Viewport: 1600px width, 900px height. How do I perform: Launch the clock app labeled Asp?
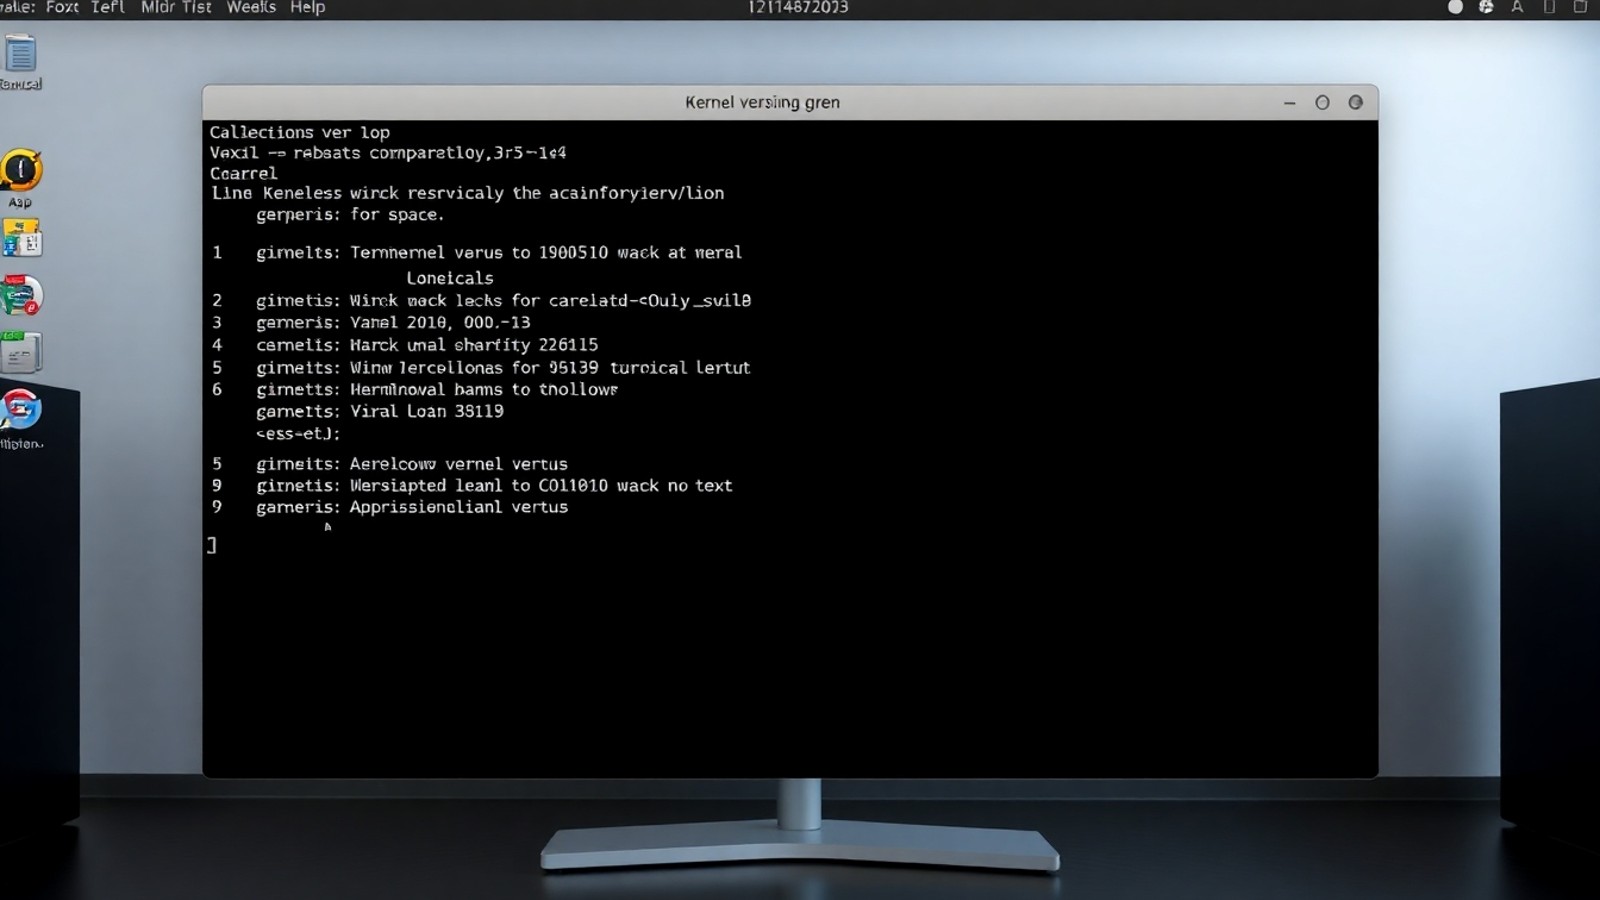pyautogui.click(x=21, y=170)
